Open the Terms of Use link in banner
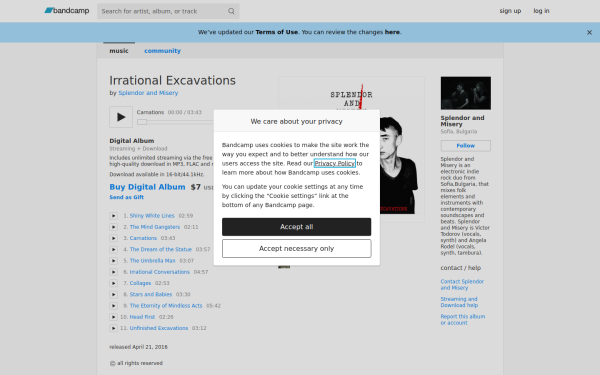This screenshot has height=375, width=600. [277, 32]
